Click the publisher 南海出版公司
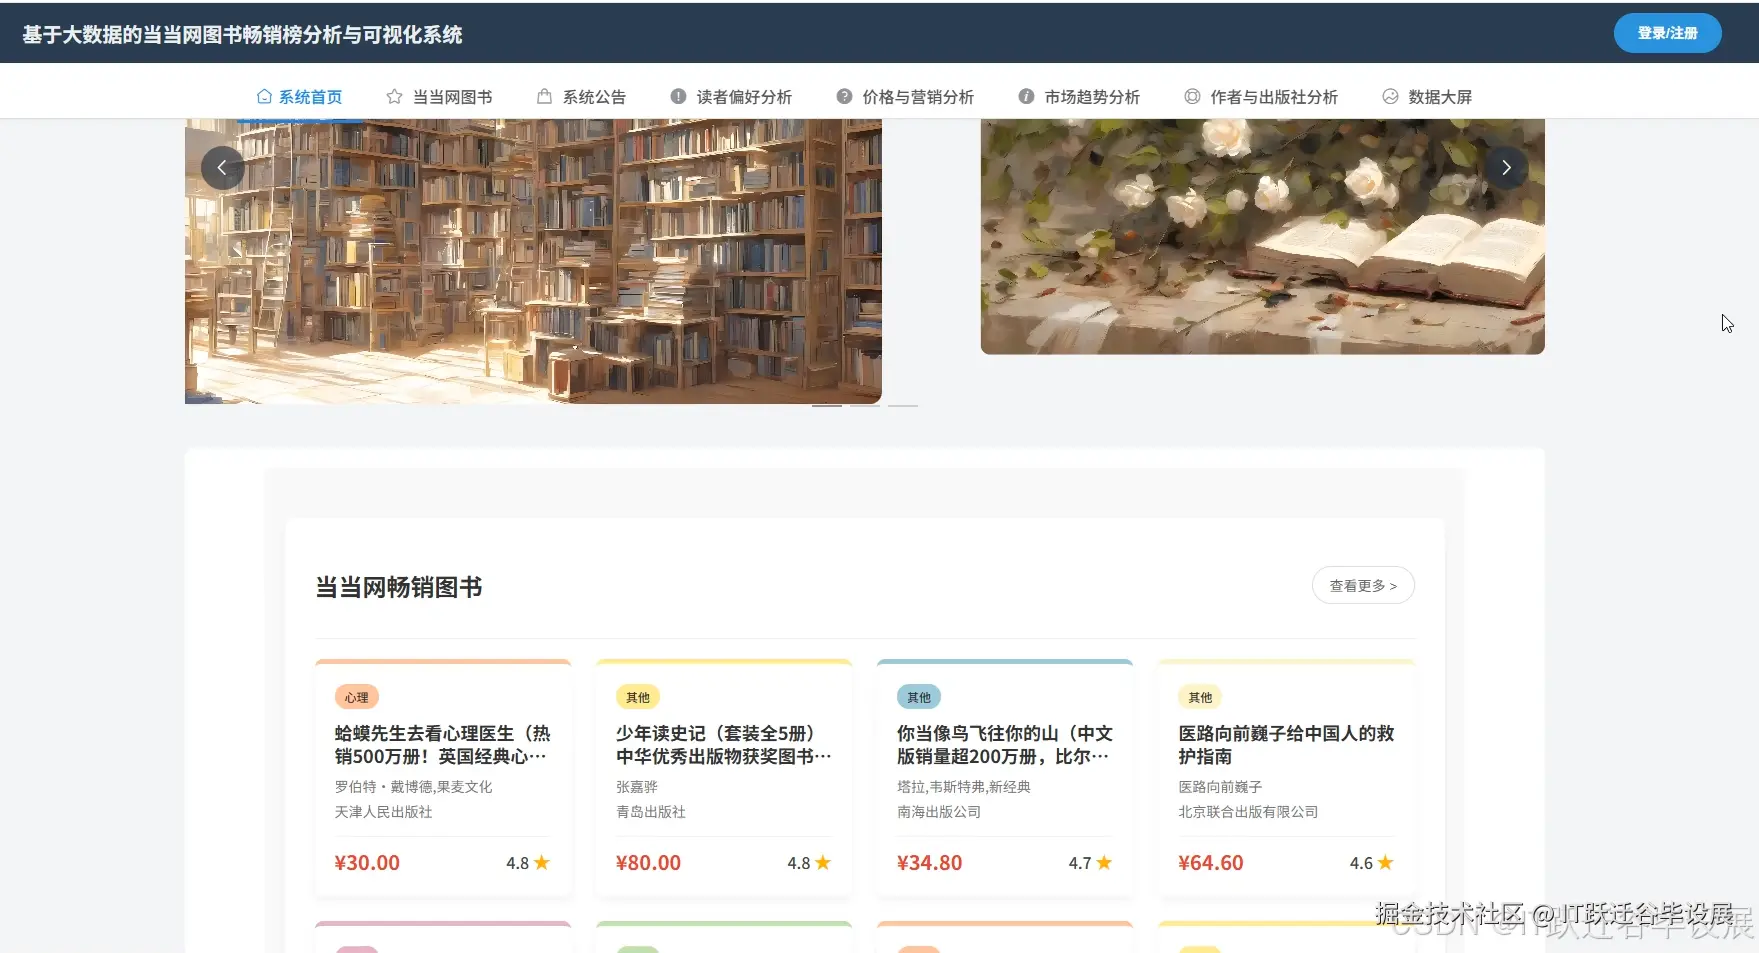1759x953 pixels. (939, 812)
